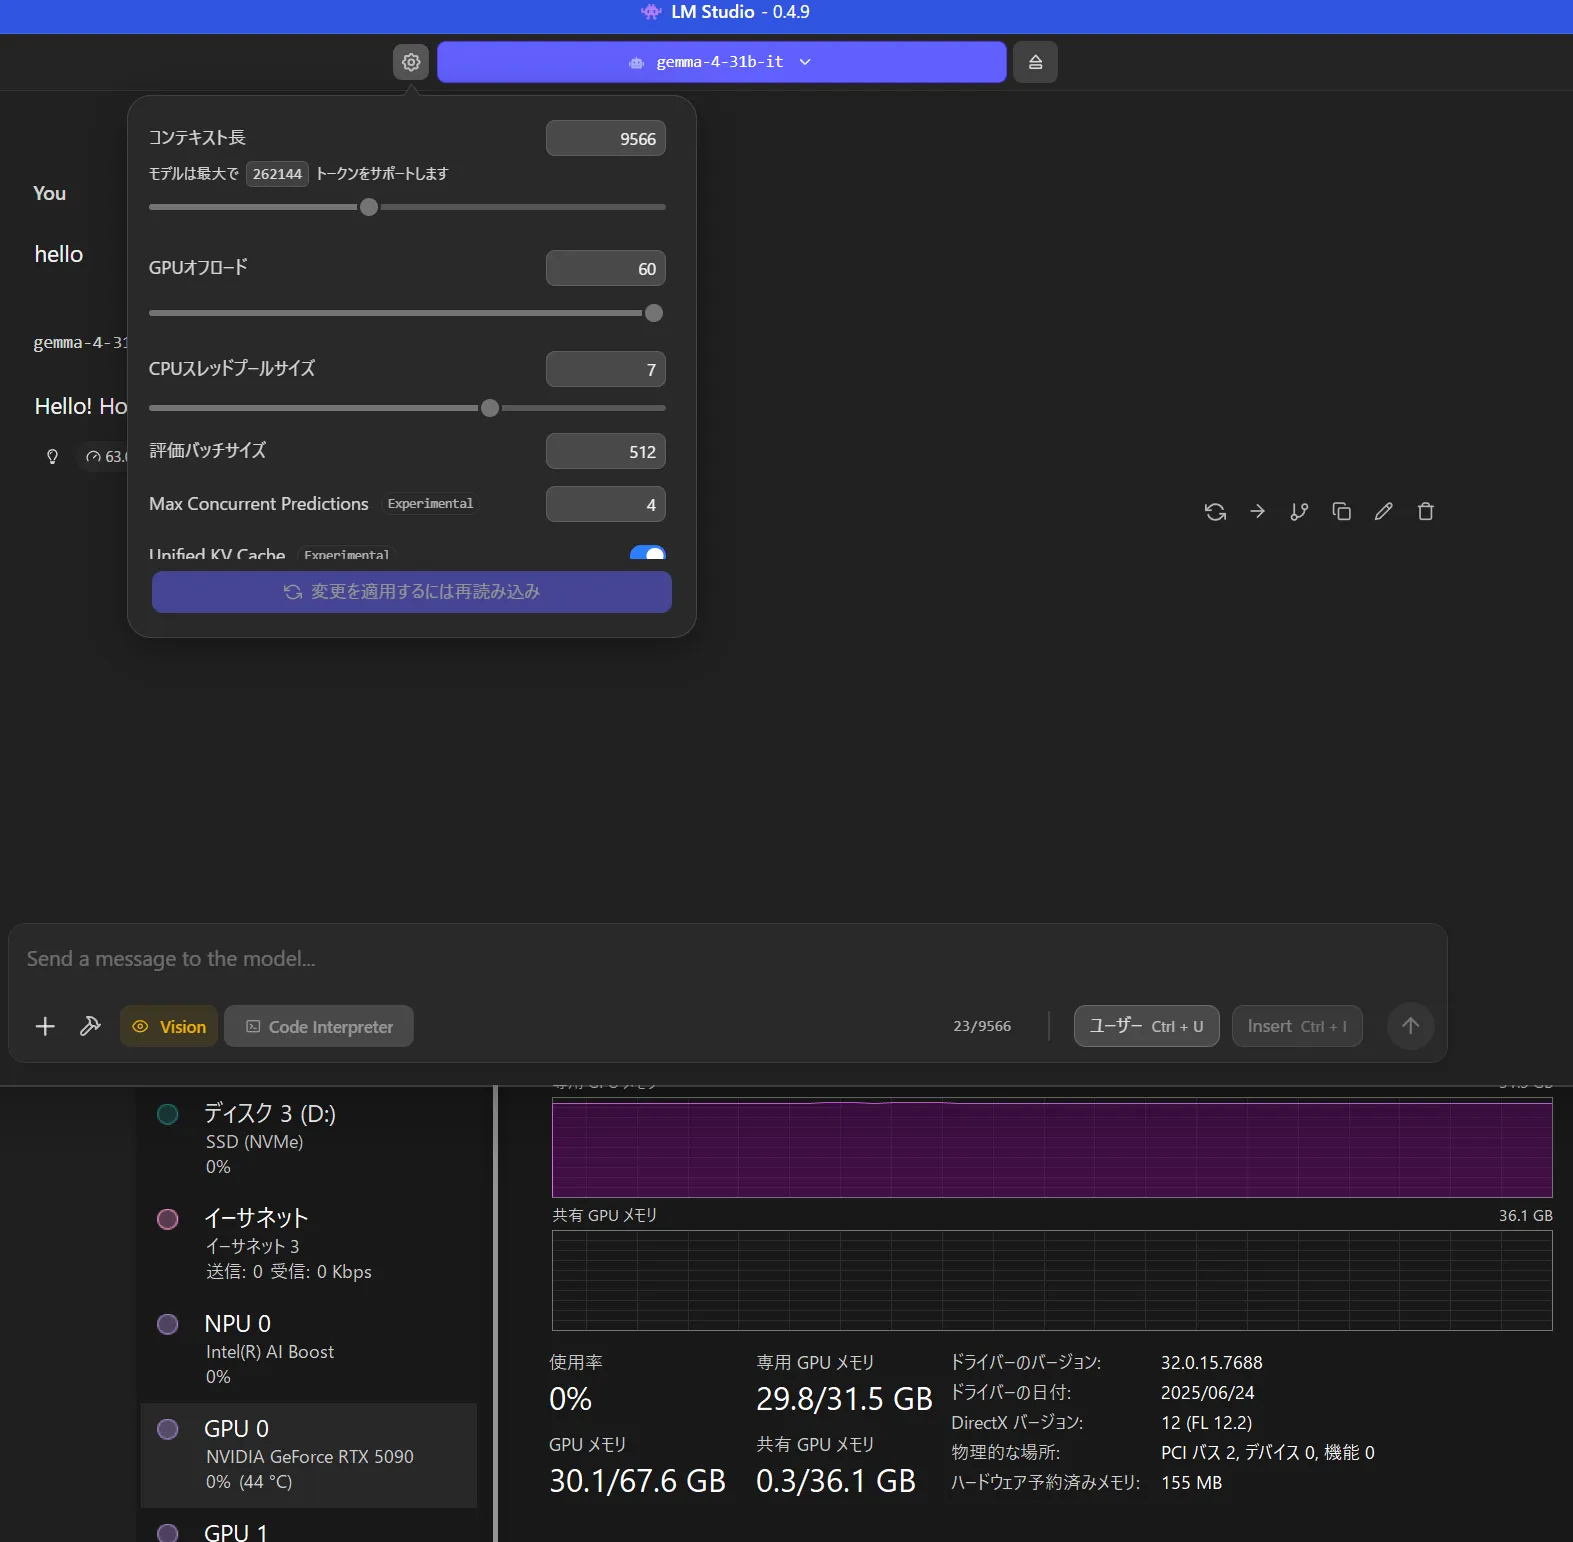1573x1542 pixels.
Task: Delete the message with the trash icon
Action: (x=1425, y=512)
